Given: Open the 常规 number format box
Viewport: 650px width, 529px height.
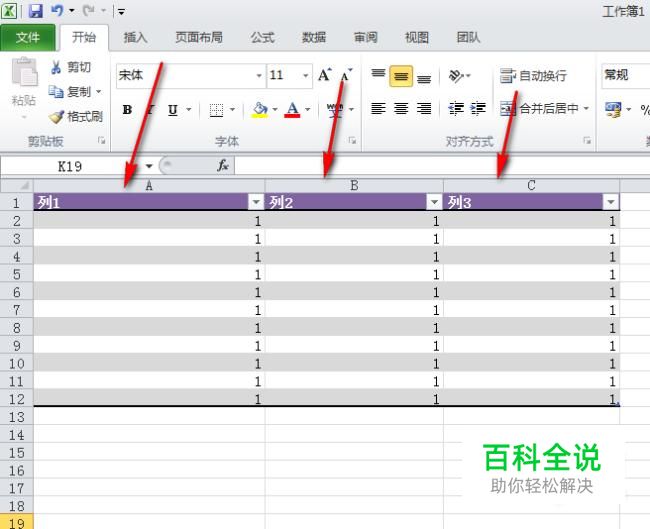Looking at the screenshot, I should point(625,75).
